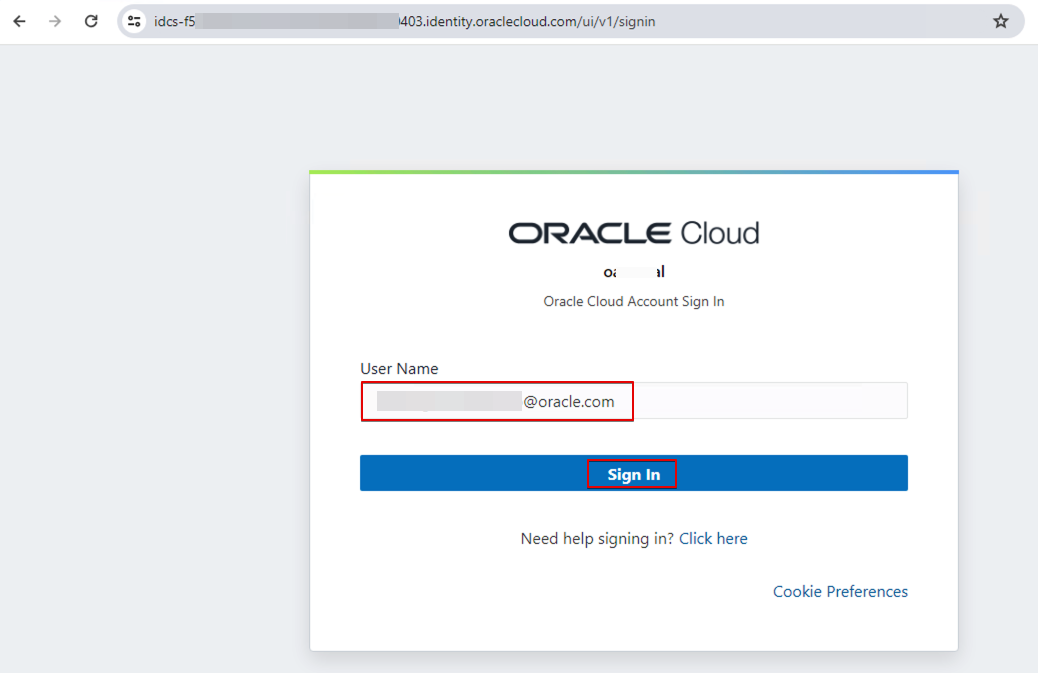Open site information icon in address bar
The image size is (1038, 673).
(134, 21)
